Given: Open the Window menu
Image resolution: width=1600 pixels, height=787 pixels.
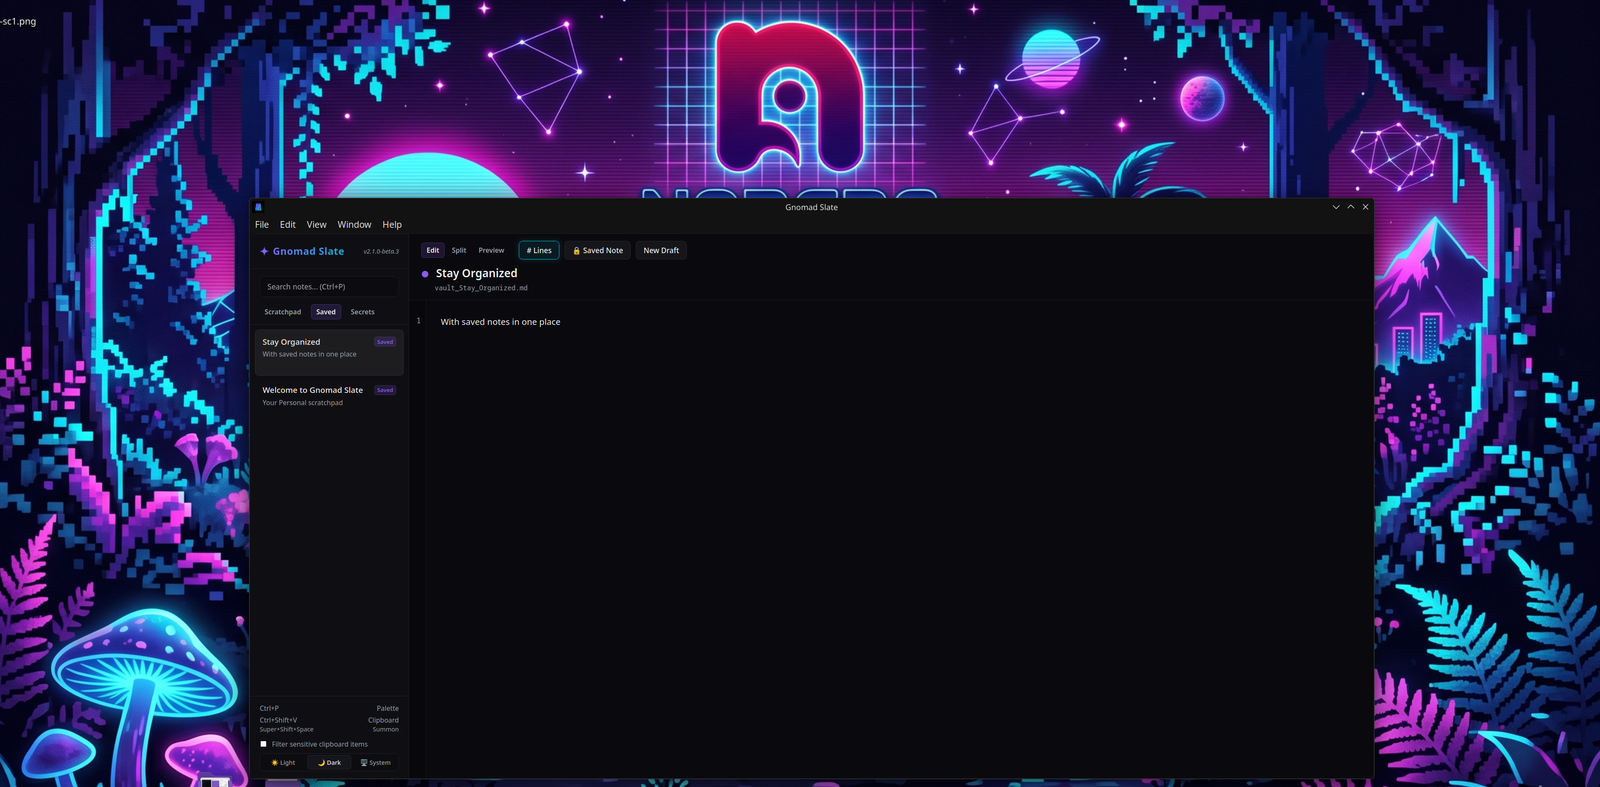Looking at the screenshot, I should (x=354, y=225).
